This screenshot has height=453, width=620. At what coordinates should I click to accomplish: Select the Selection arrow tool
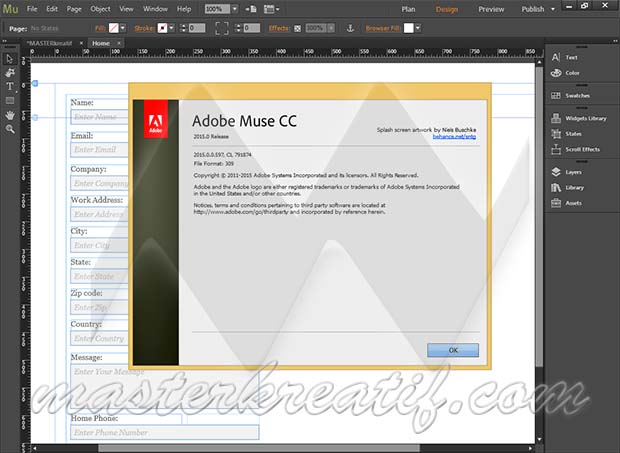pos(9,59)
